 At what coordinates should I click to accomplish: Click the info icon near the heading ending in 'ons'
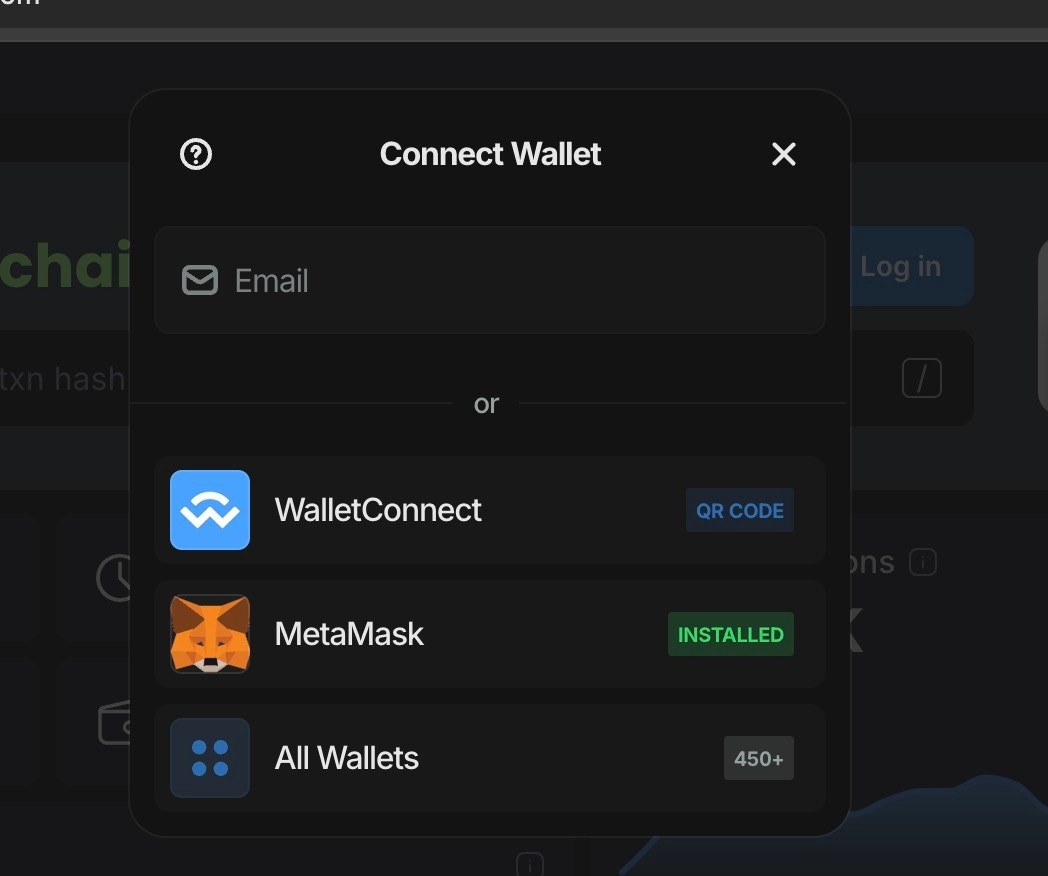coord(923,562)
